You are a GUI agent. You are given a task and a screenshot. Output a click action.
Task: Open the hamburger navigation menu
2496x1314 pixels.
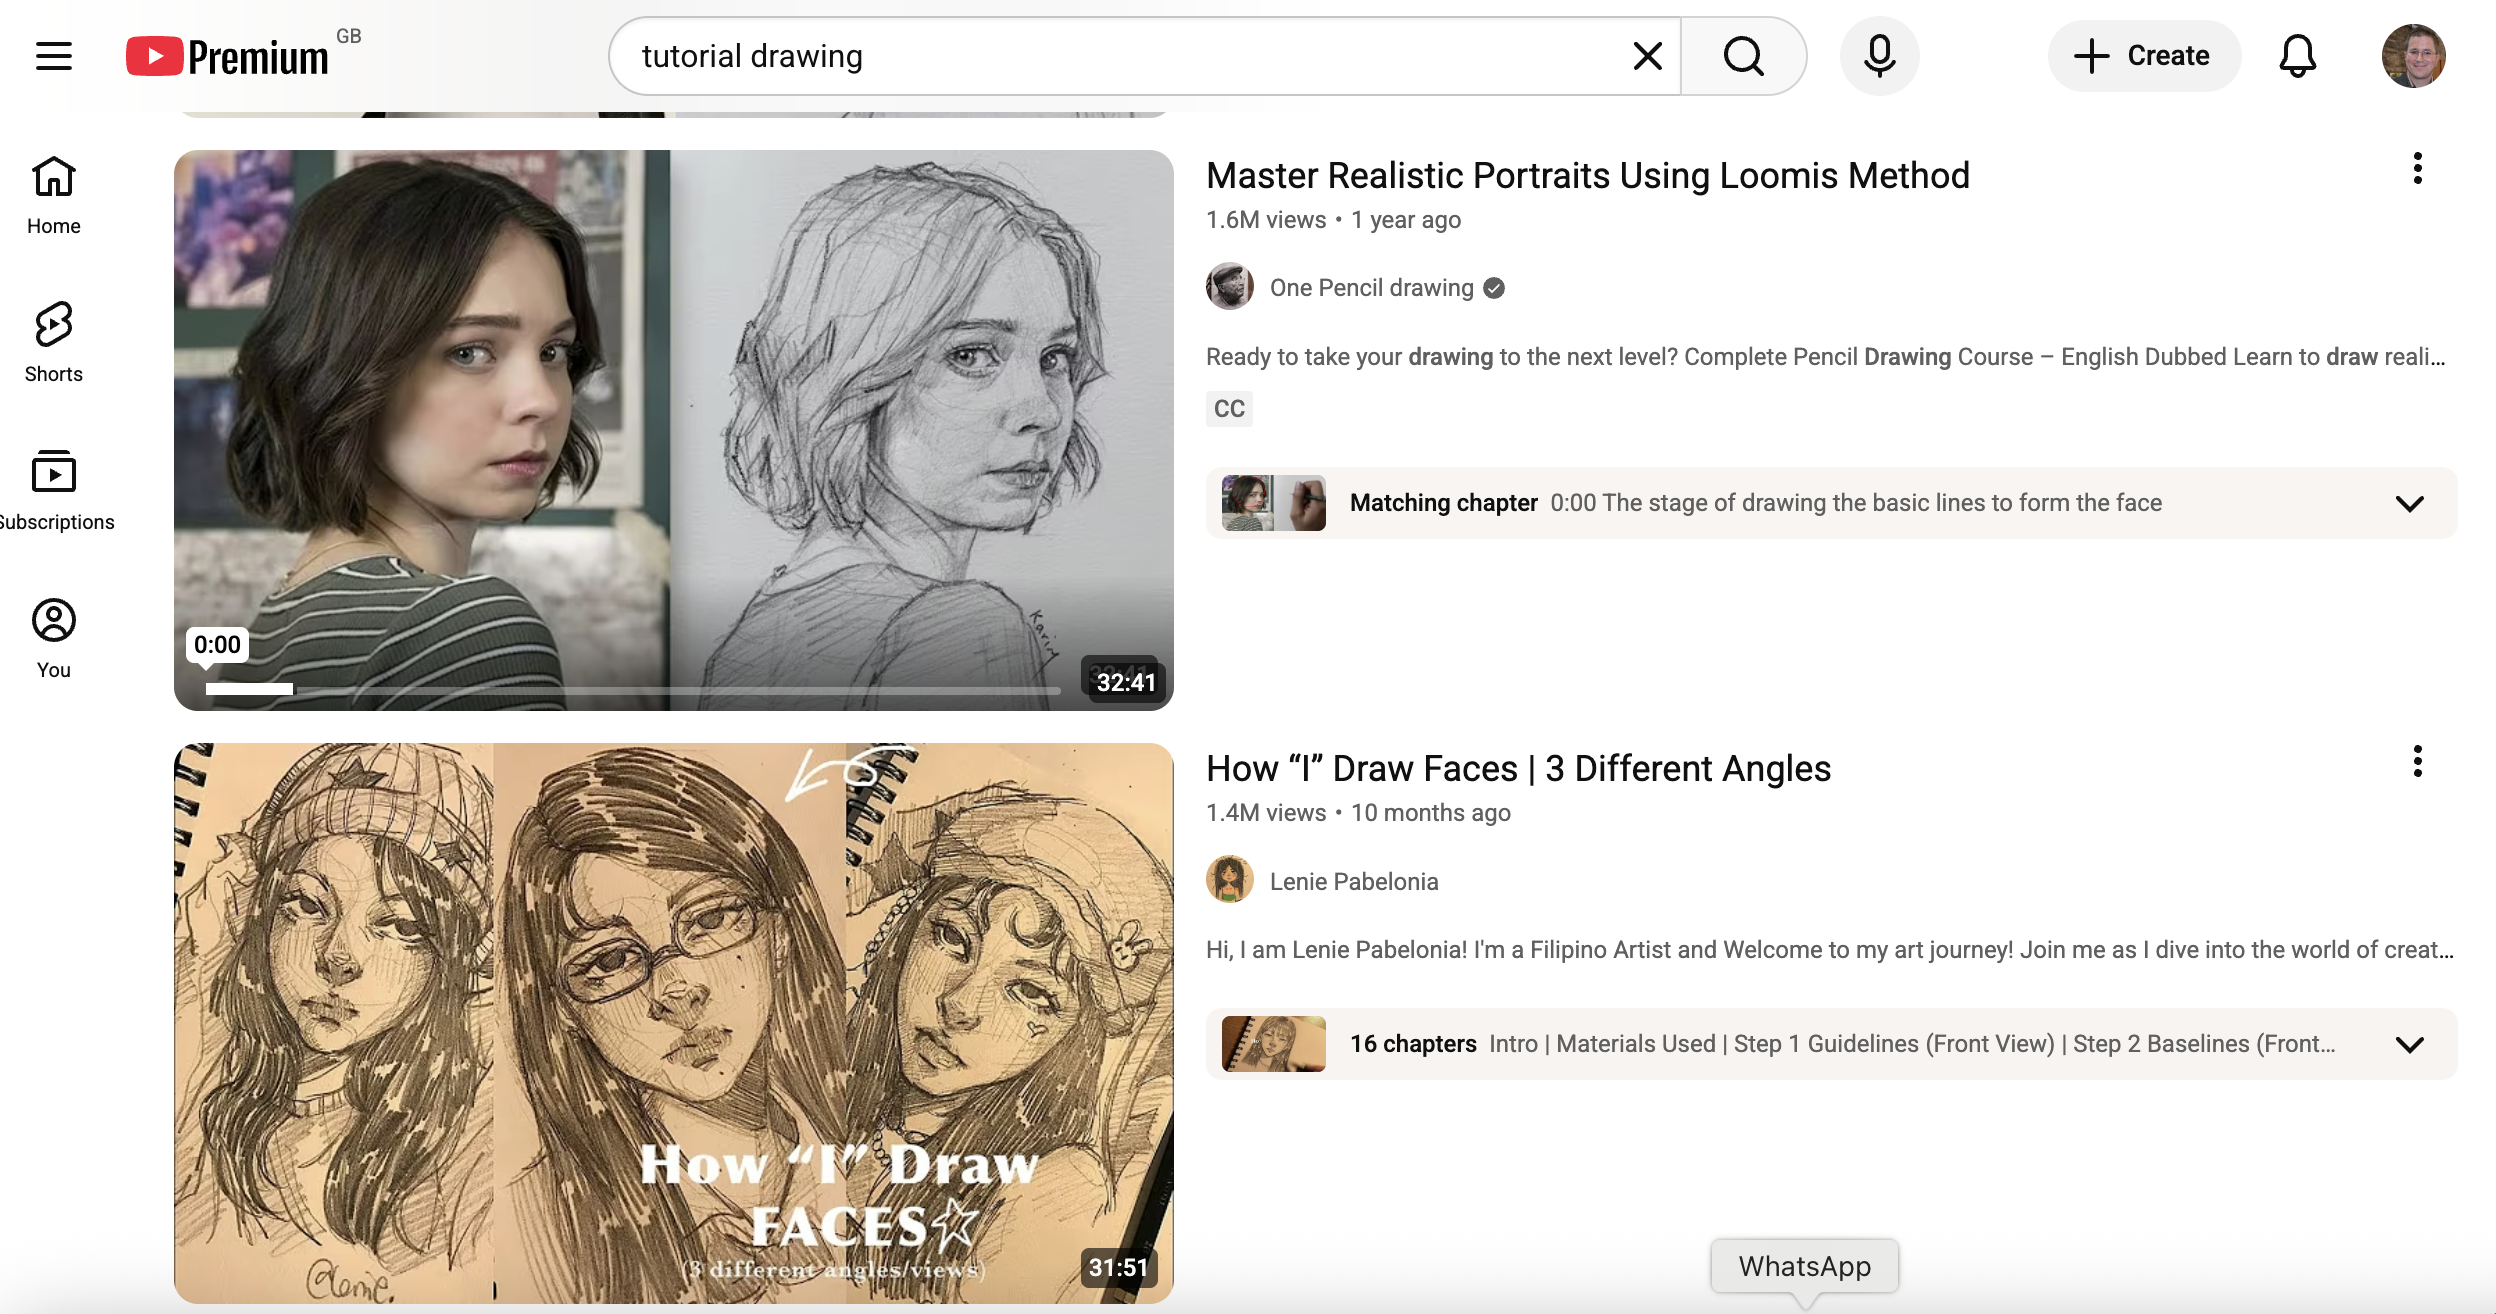[x=52, y=55]
